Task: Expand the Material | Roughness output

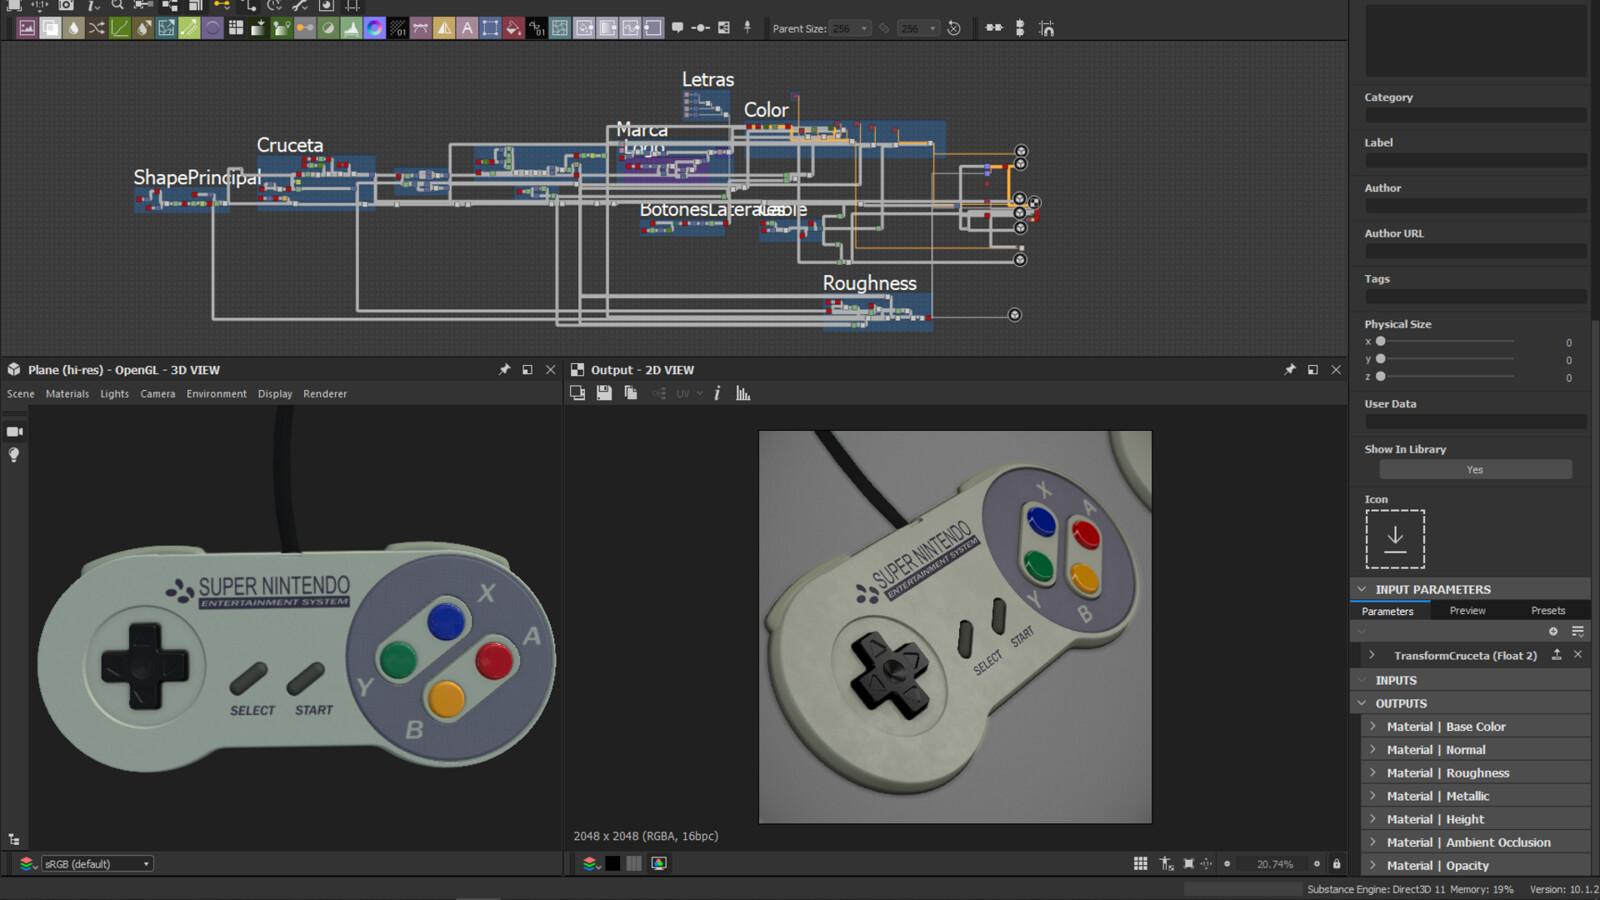Action: coord(1373,773)
